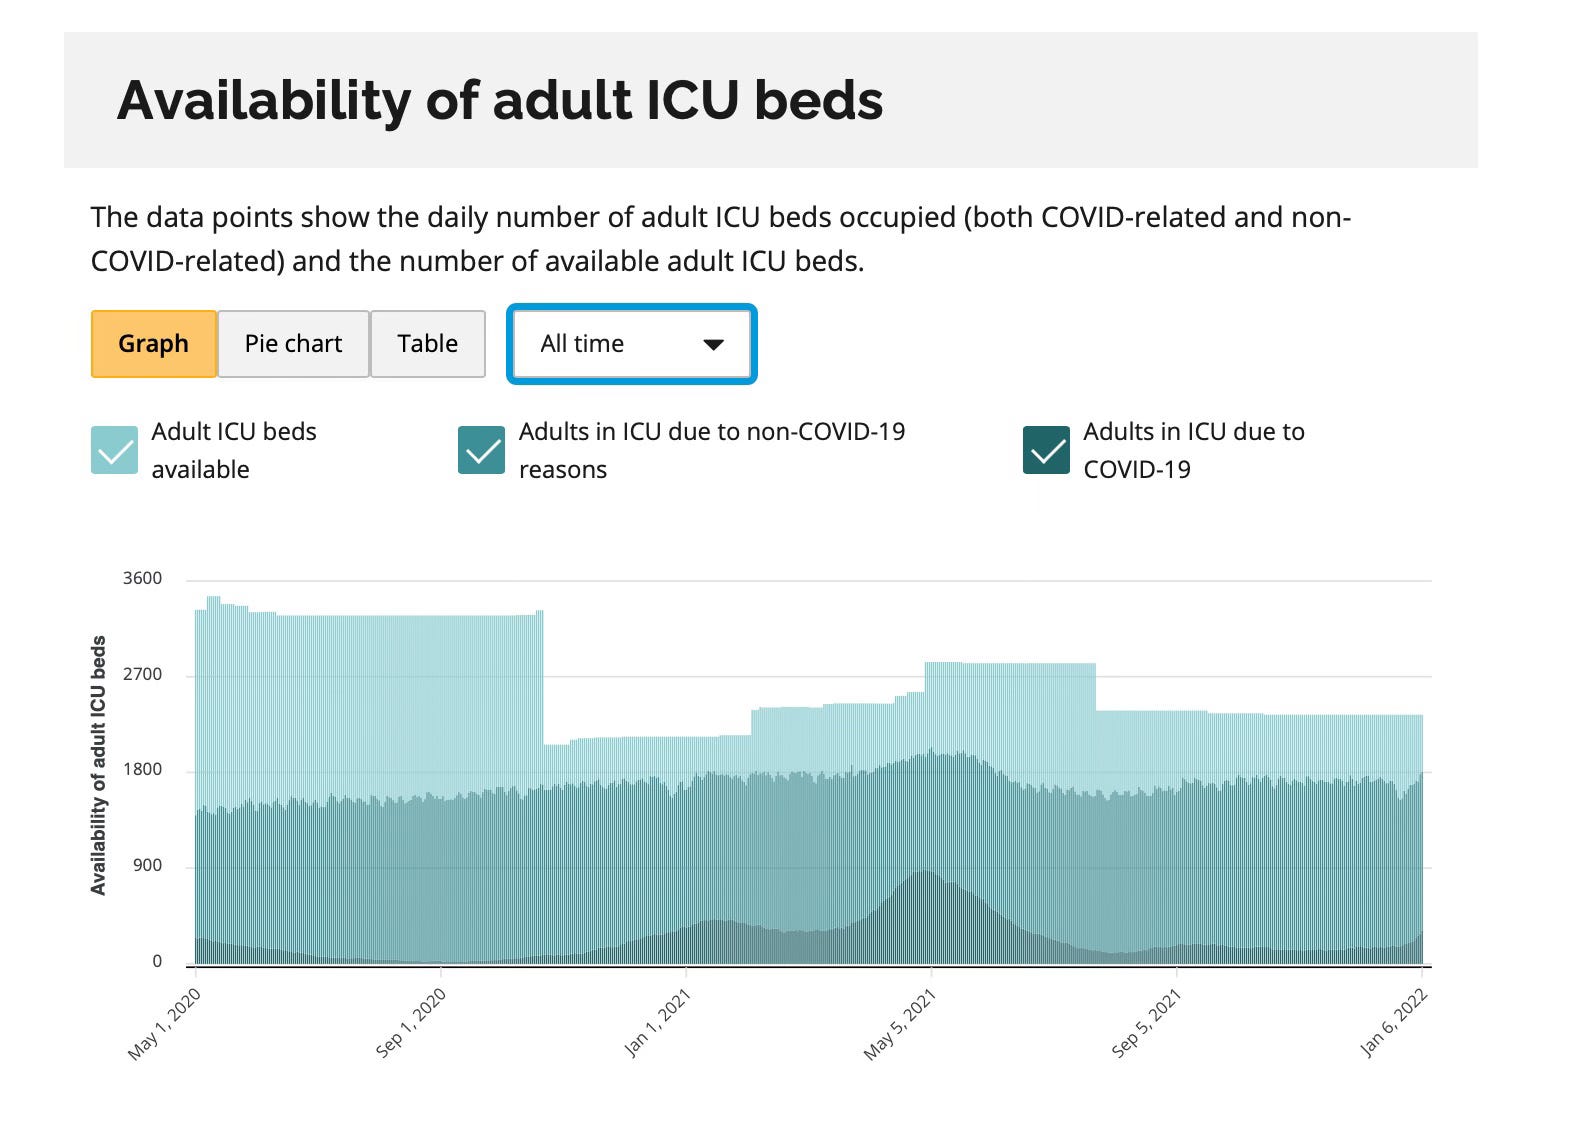
Task: Disable the Adults in ICU due to COVID-19 checkbox
Action: point(1046,450)
